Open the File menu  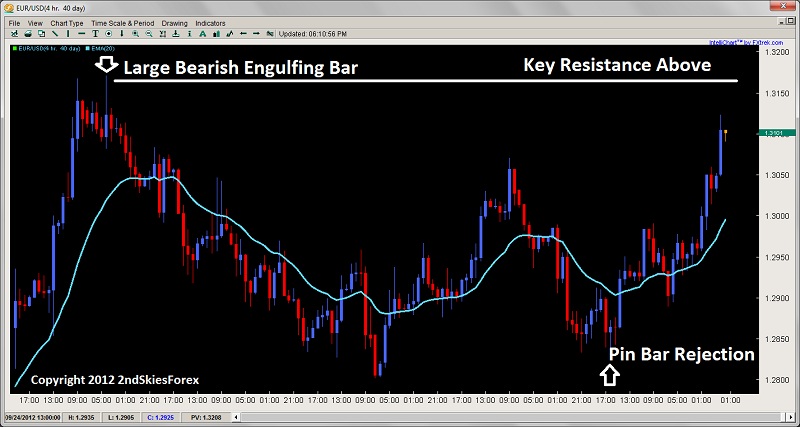[x=14, y=23]
